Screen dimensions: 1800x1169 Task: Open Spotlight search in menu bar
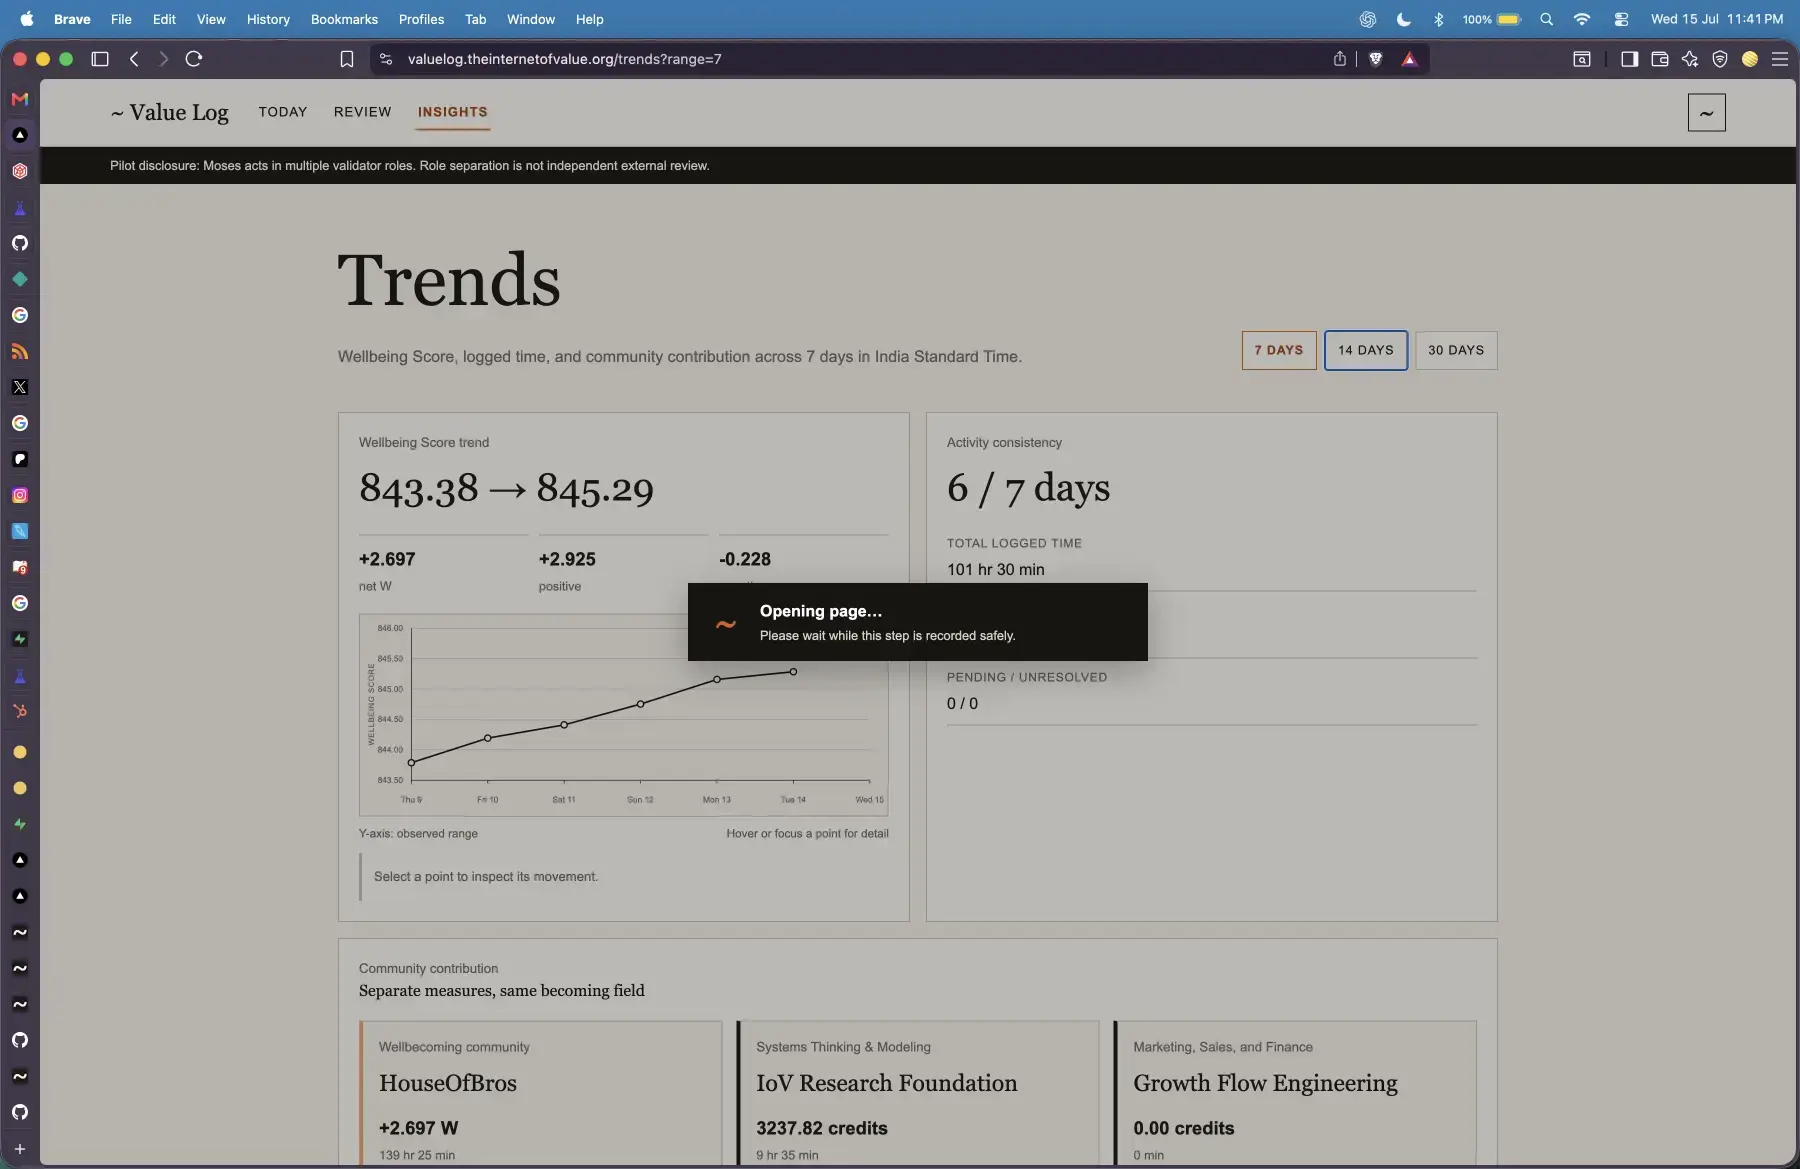(1547, 19)
